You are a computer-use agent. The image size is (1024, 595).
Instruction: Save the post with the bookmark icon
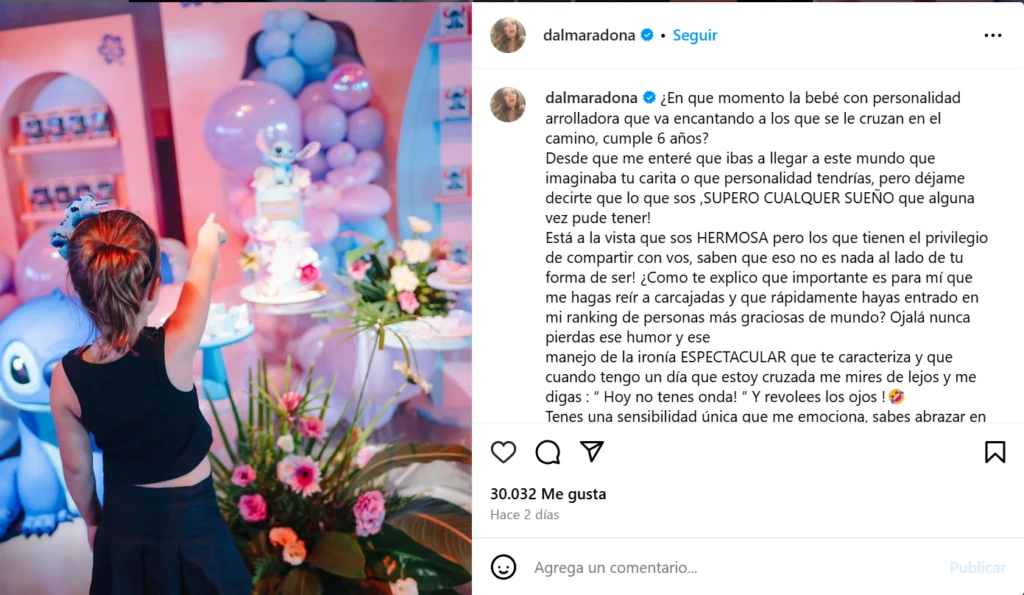[x=995, y=452]
